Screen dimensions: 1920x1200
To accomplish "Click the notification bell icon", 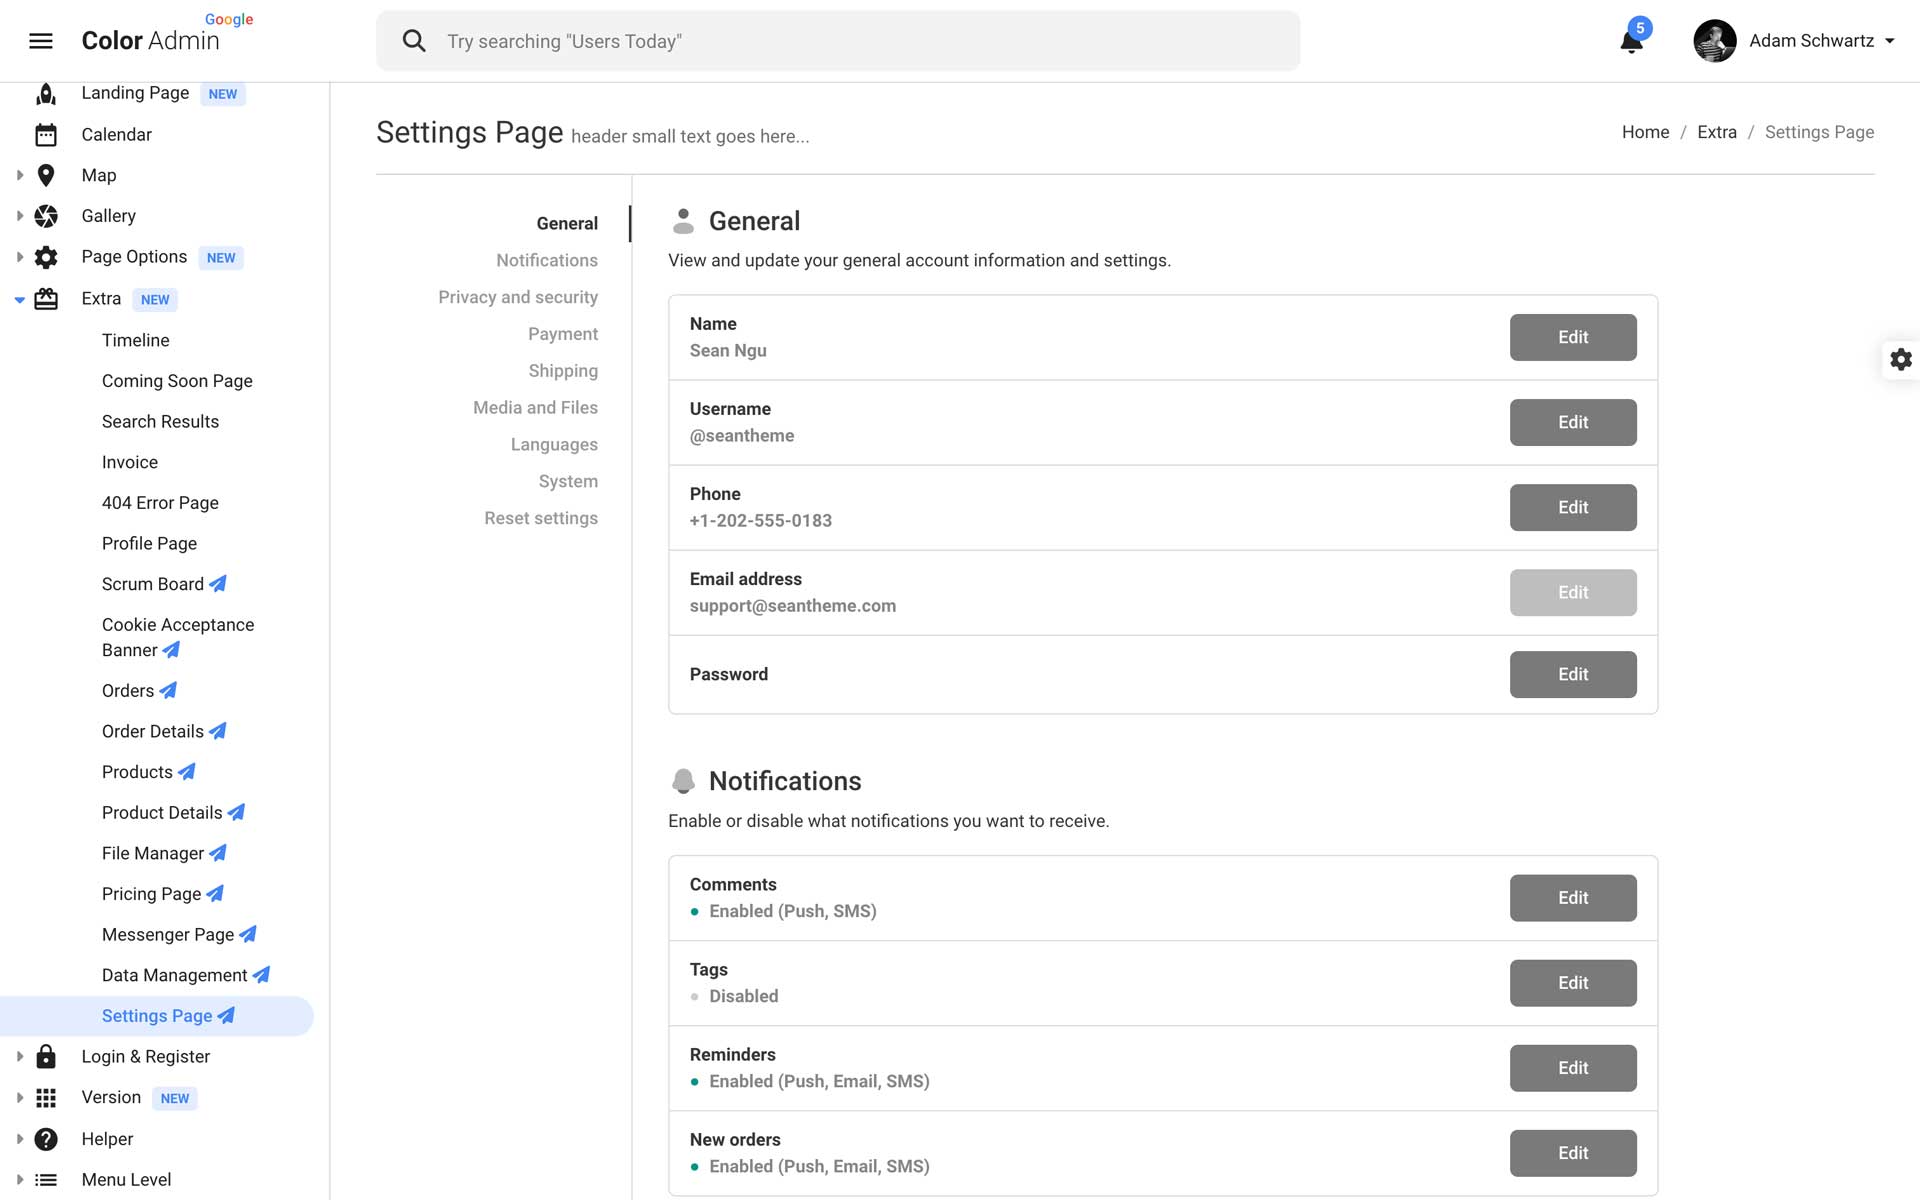I will tap(1631, 42).
